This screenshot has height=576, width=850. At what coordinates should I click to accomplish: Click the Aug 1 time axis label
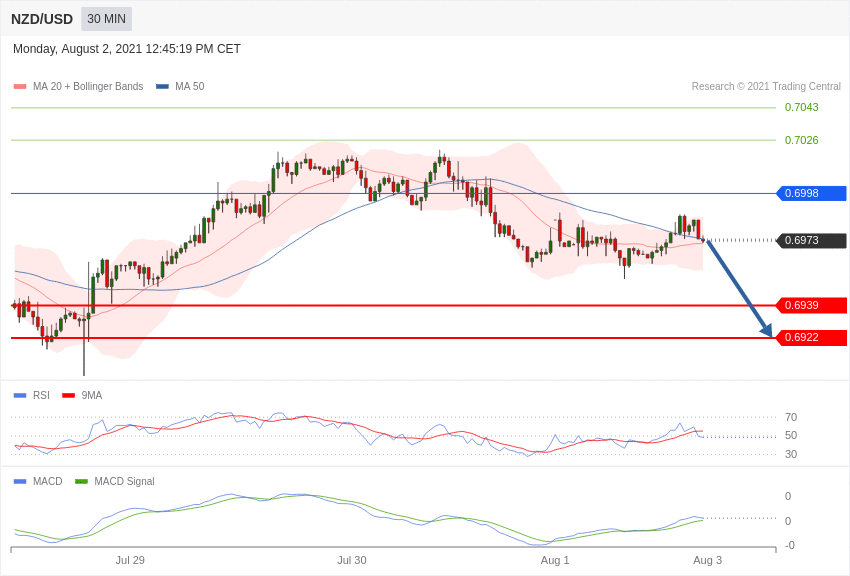pyautogui.click(x=555, y=560)
